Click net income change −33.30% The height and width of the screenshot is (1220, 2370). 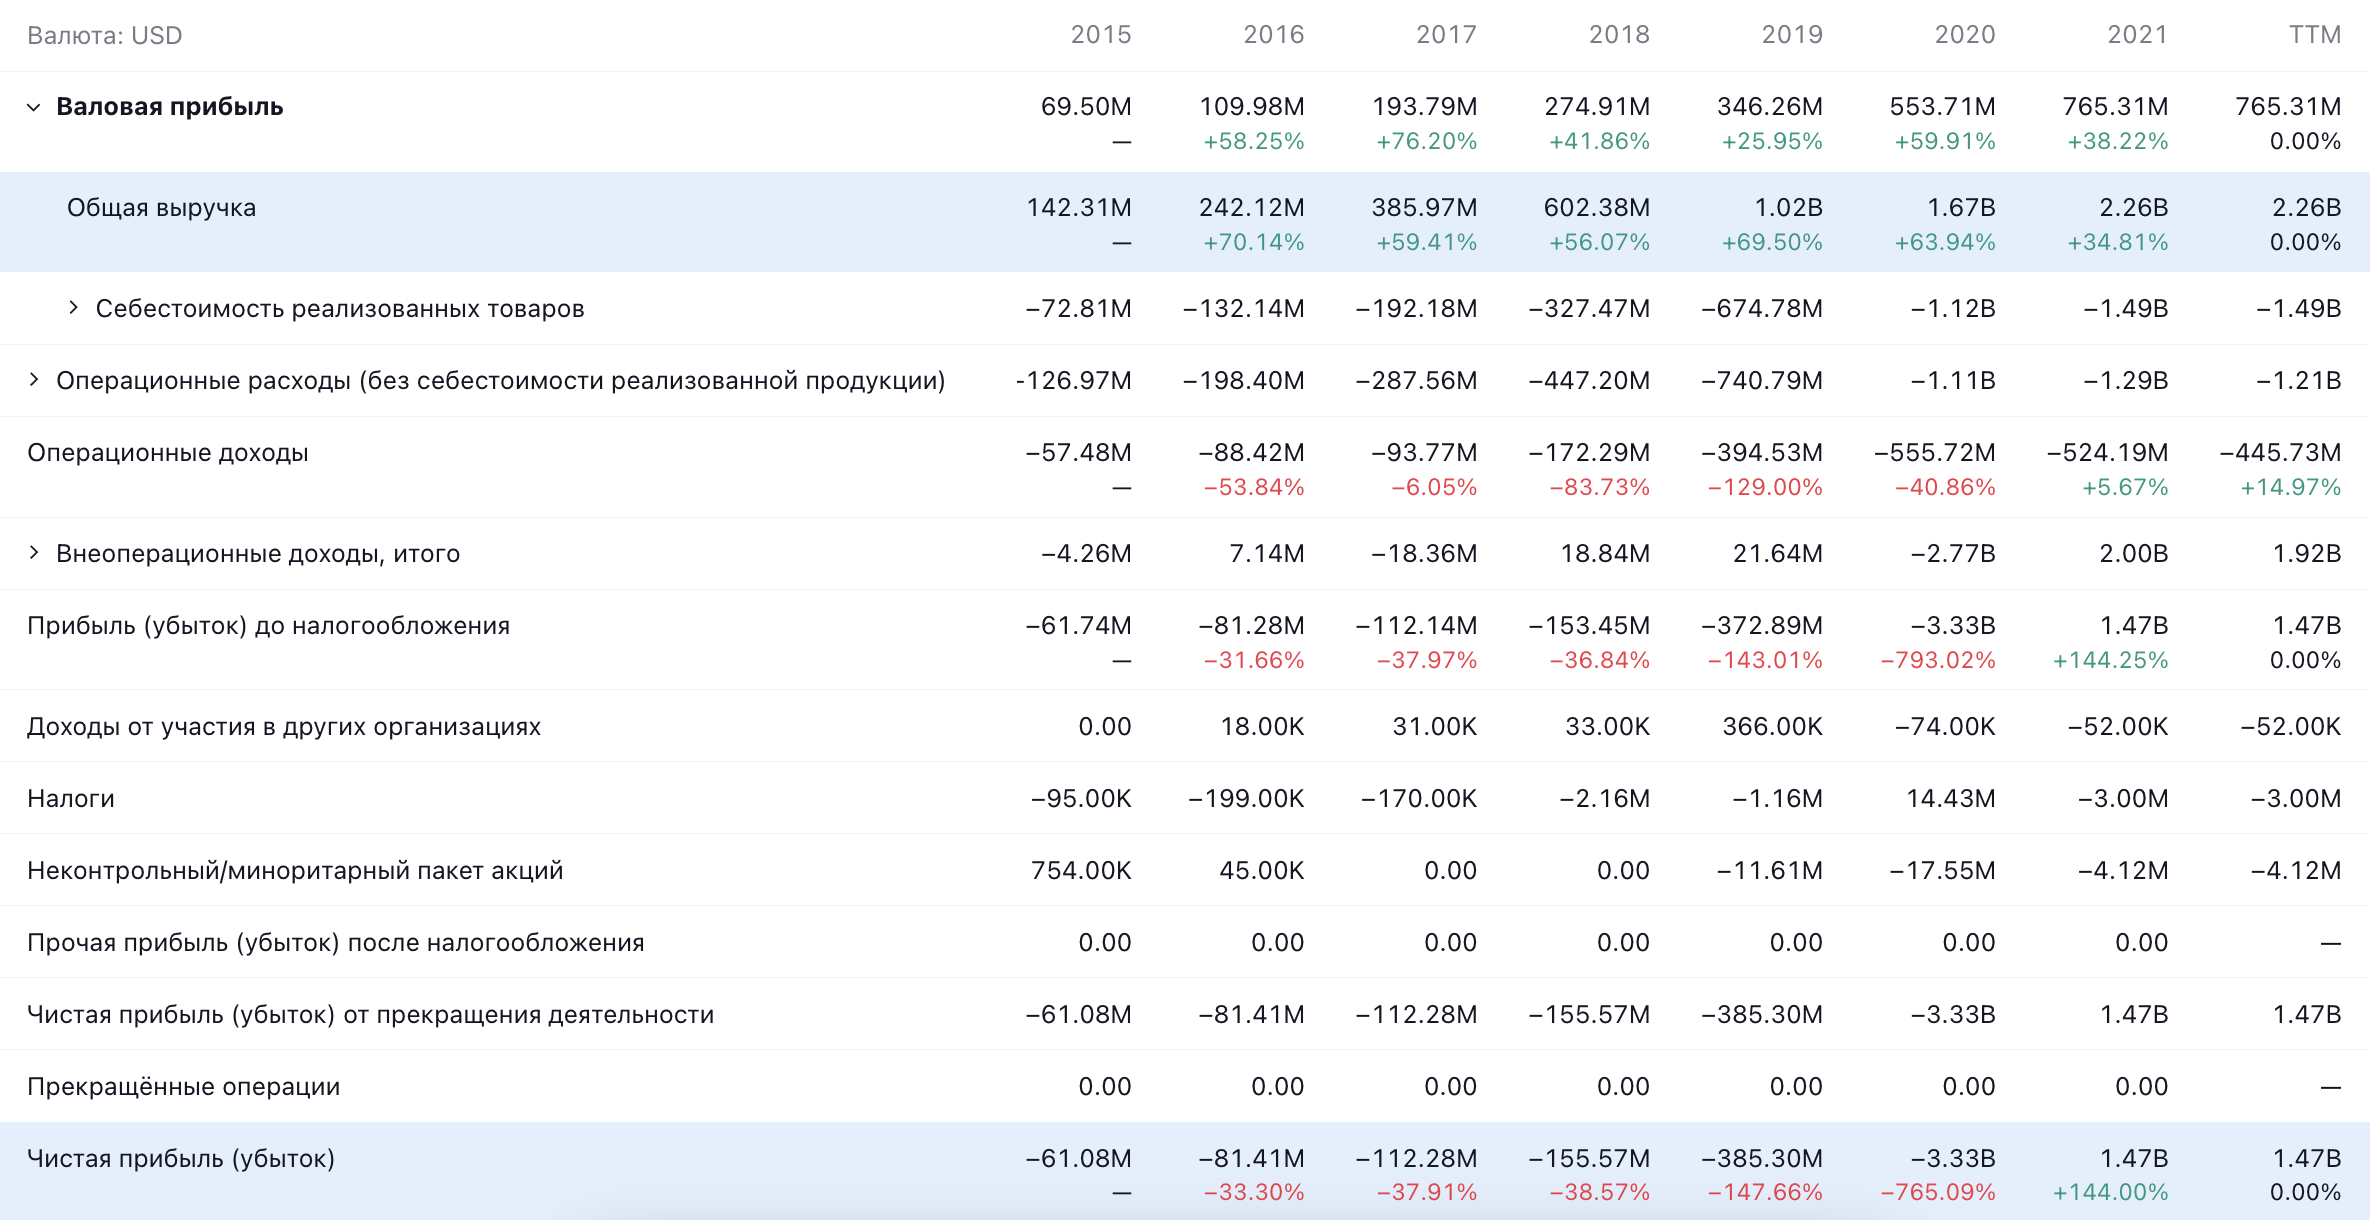1254,1193
